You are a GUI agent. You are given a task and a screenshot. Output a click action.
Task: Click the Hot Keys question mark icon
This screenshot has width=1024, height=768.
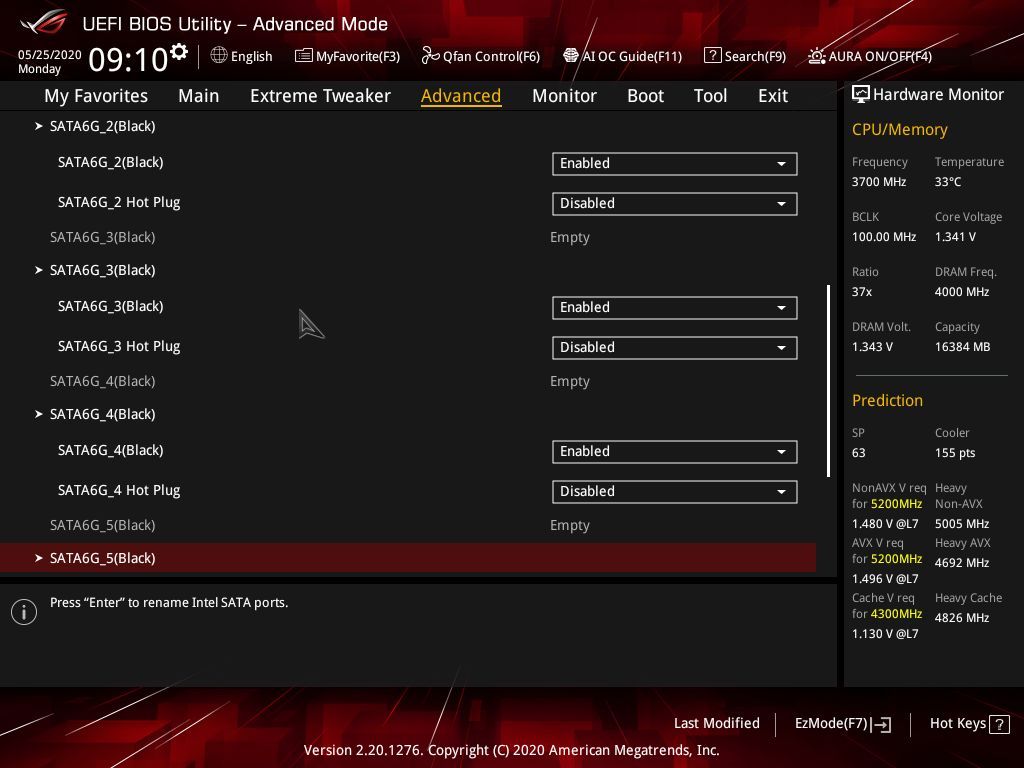pyautogui.click(x=999, y=724)
